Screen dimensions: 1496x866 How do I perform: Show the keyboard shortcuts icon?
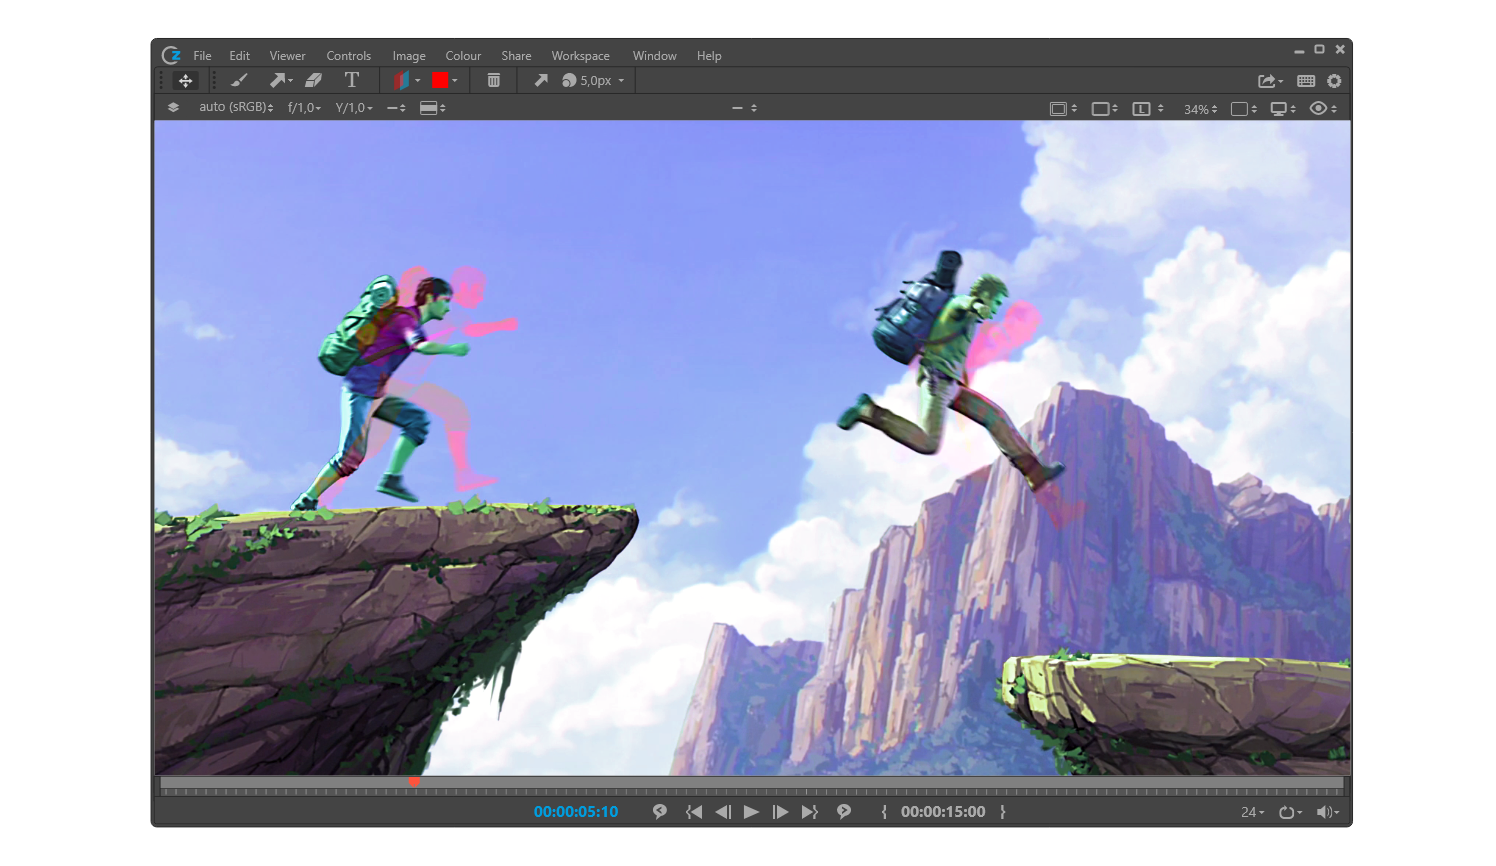(1306, 81)
